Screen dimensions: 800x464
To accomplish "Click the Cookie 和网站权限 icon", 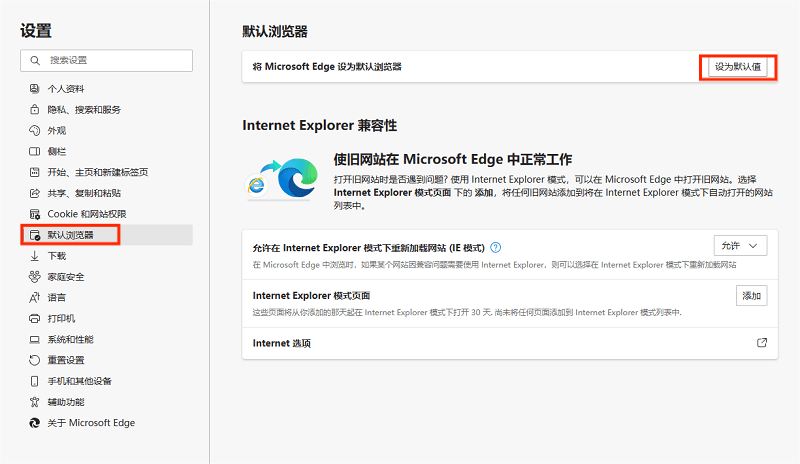I will [x=34, y=214].
